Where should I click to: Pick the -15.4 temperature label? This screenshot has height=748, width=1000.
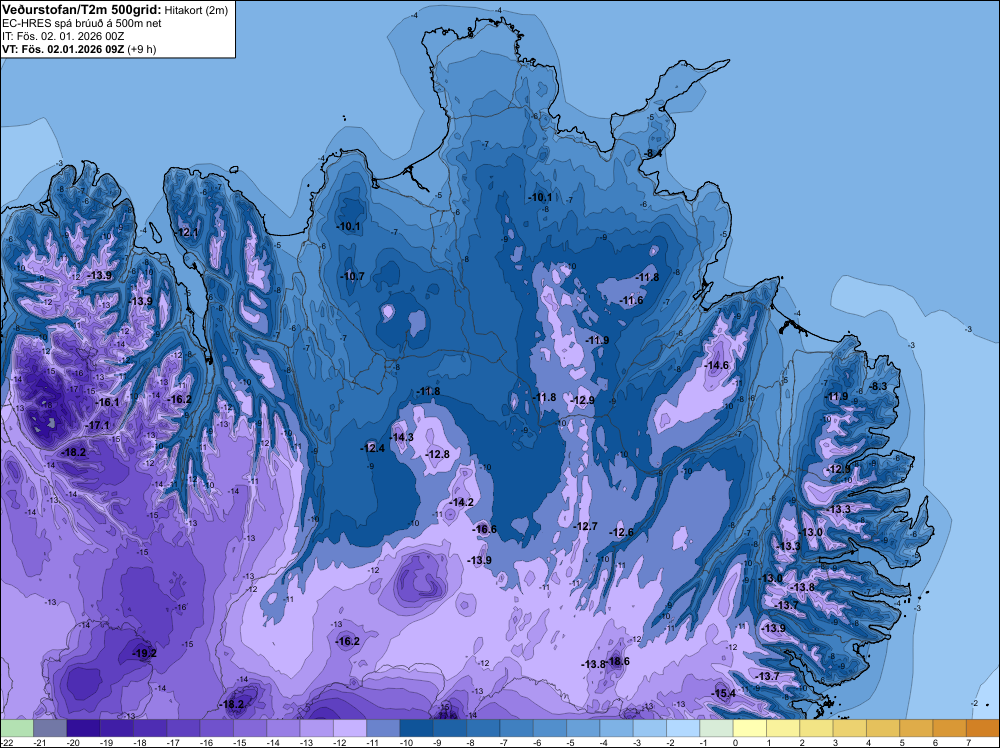click(724, 693)
